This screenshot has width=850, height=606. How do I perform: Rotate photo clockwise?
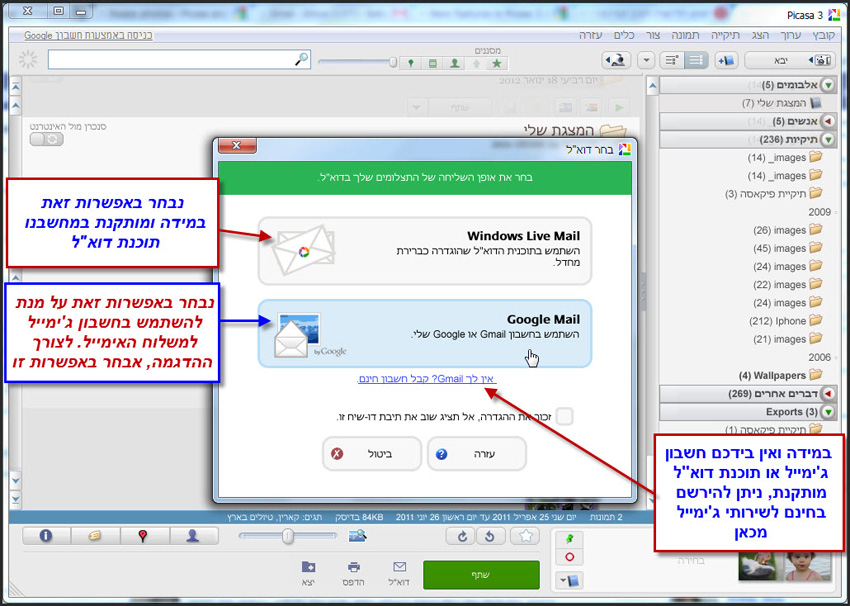pyautogui.click(x=461, y=537)
